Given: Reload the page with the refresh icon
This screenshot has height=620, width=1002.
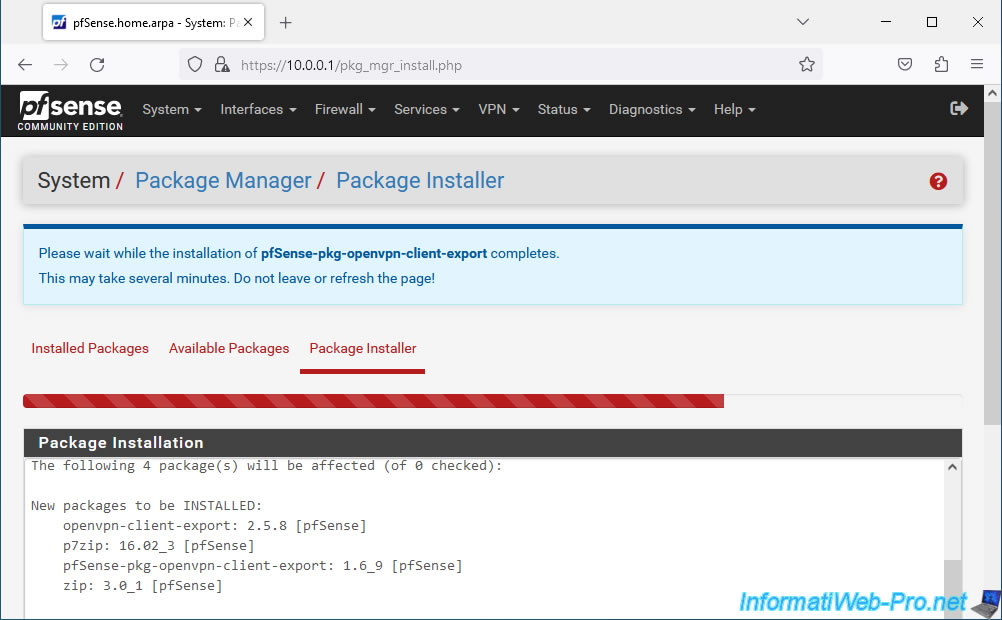Looking at the screenshot, I should [x=97, y=65].
